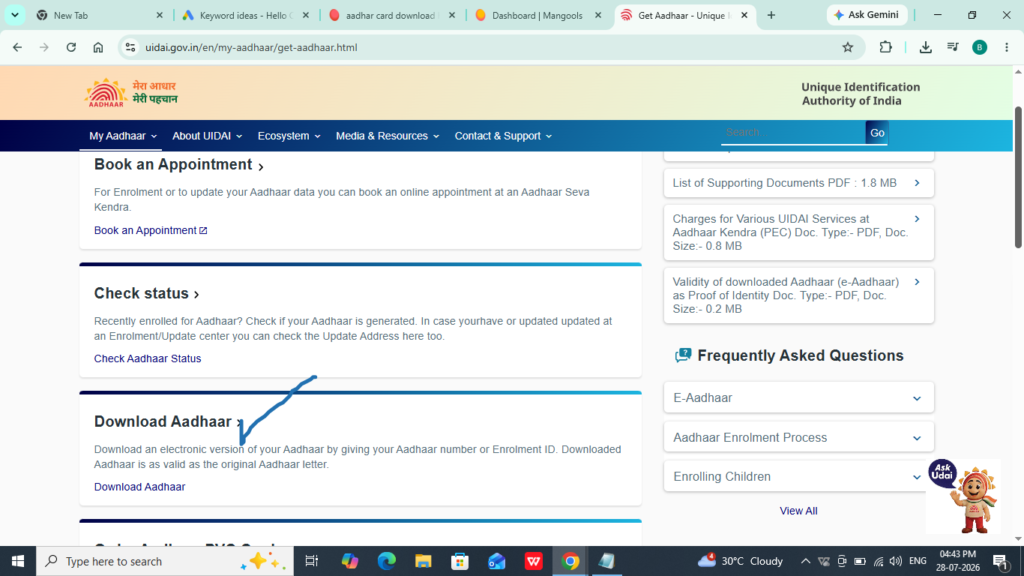This screenshot has width=1024, height=576.
Task: Open the My Aadhaar menu
Action: coord(123,136)
